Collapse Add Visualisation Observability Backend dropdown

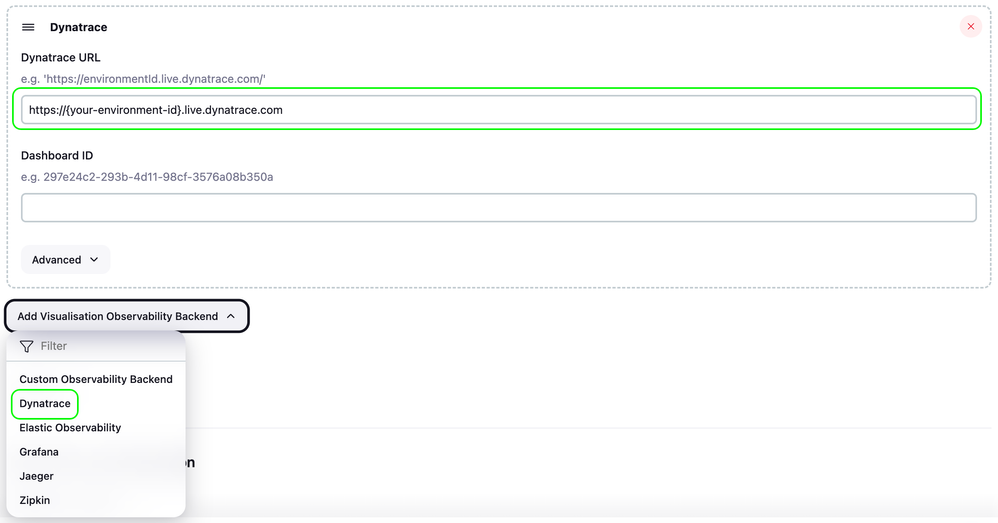(127, 316)
